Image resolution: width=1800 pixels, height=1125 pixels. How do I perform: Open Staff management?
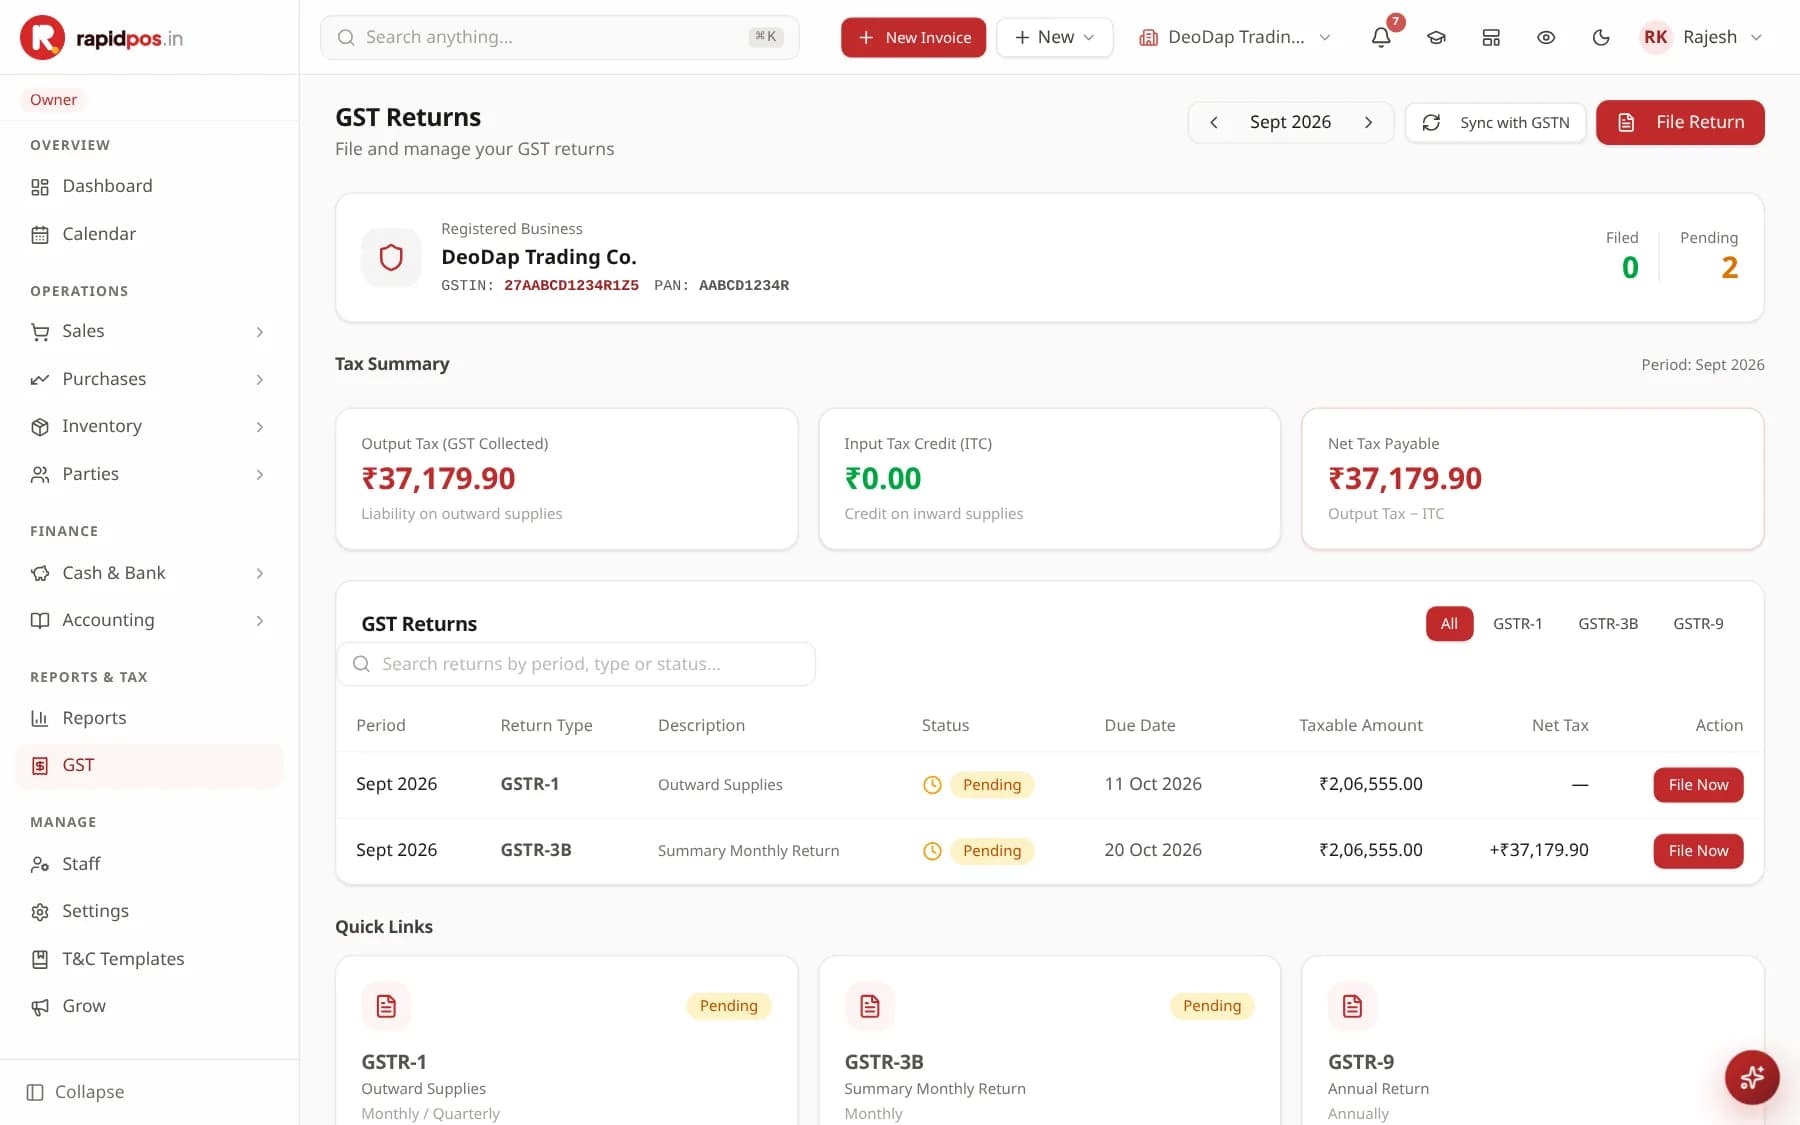pos(150,864)
